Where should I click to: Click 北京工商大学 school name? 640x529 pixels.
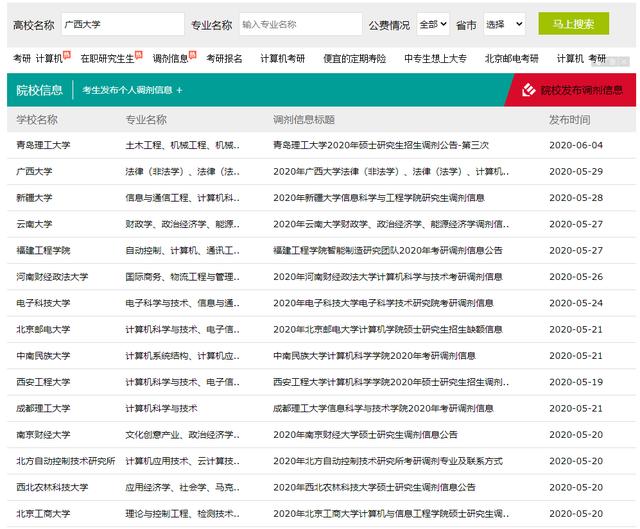tap(43, 513)
